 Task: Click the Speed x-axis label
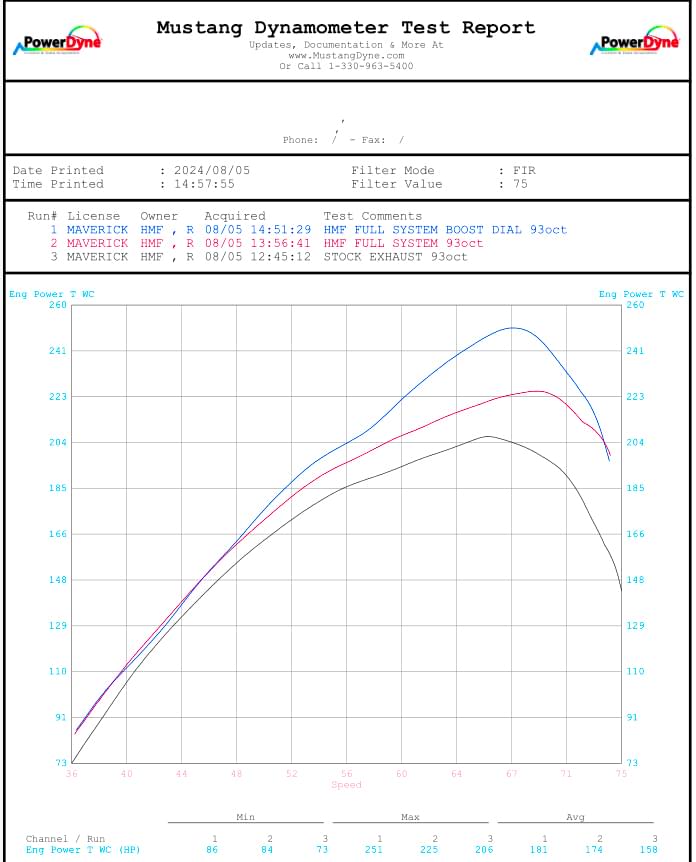[346, 784]
